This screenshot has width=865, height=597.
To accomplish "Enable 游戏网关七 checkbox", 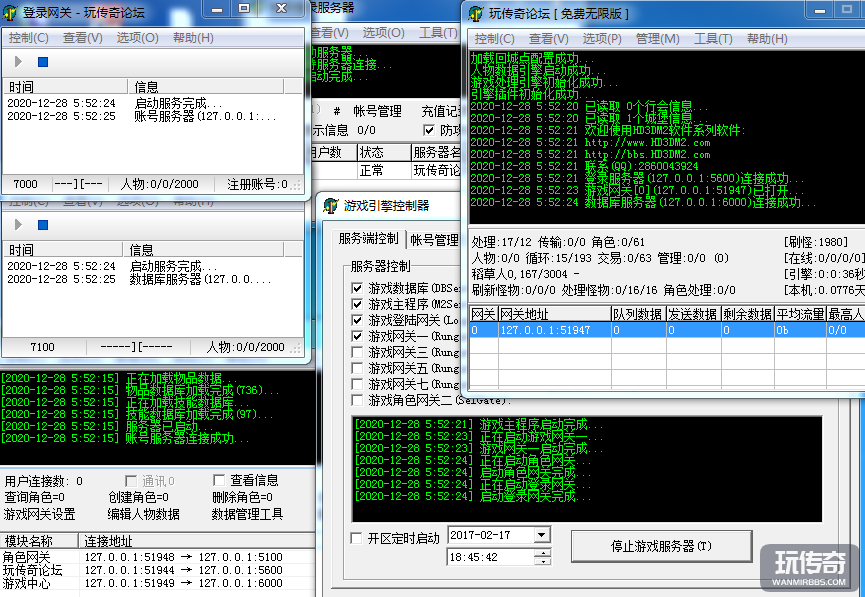I will click(x=357, y=384).
